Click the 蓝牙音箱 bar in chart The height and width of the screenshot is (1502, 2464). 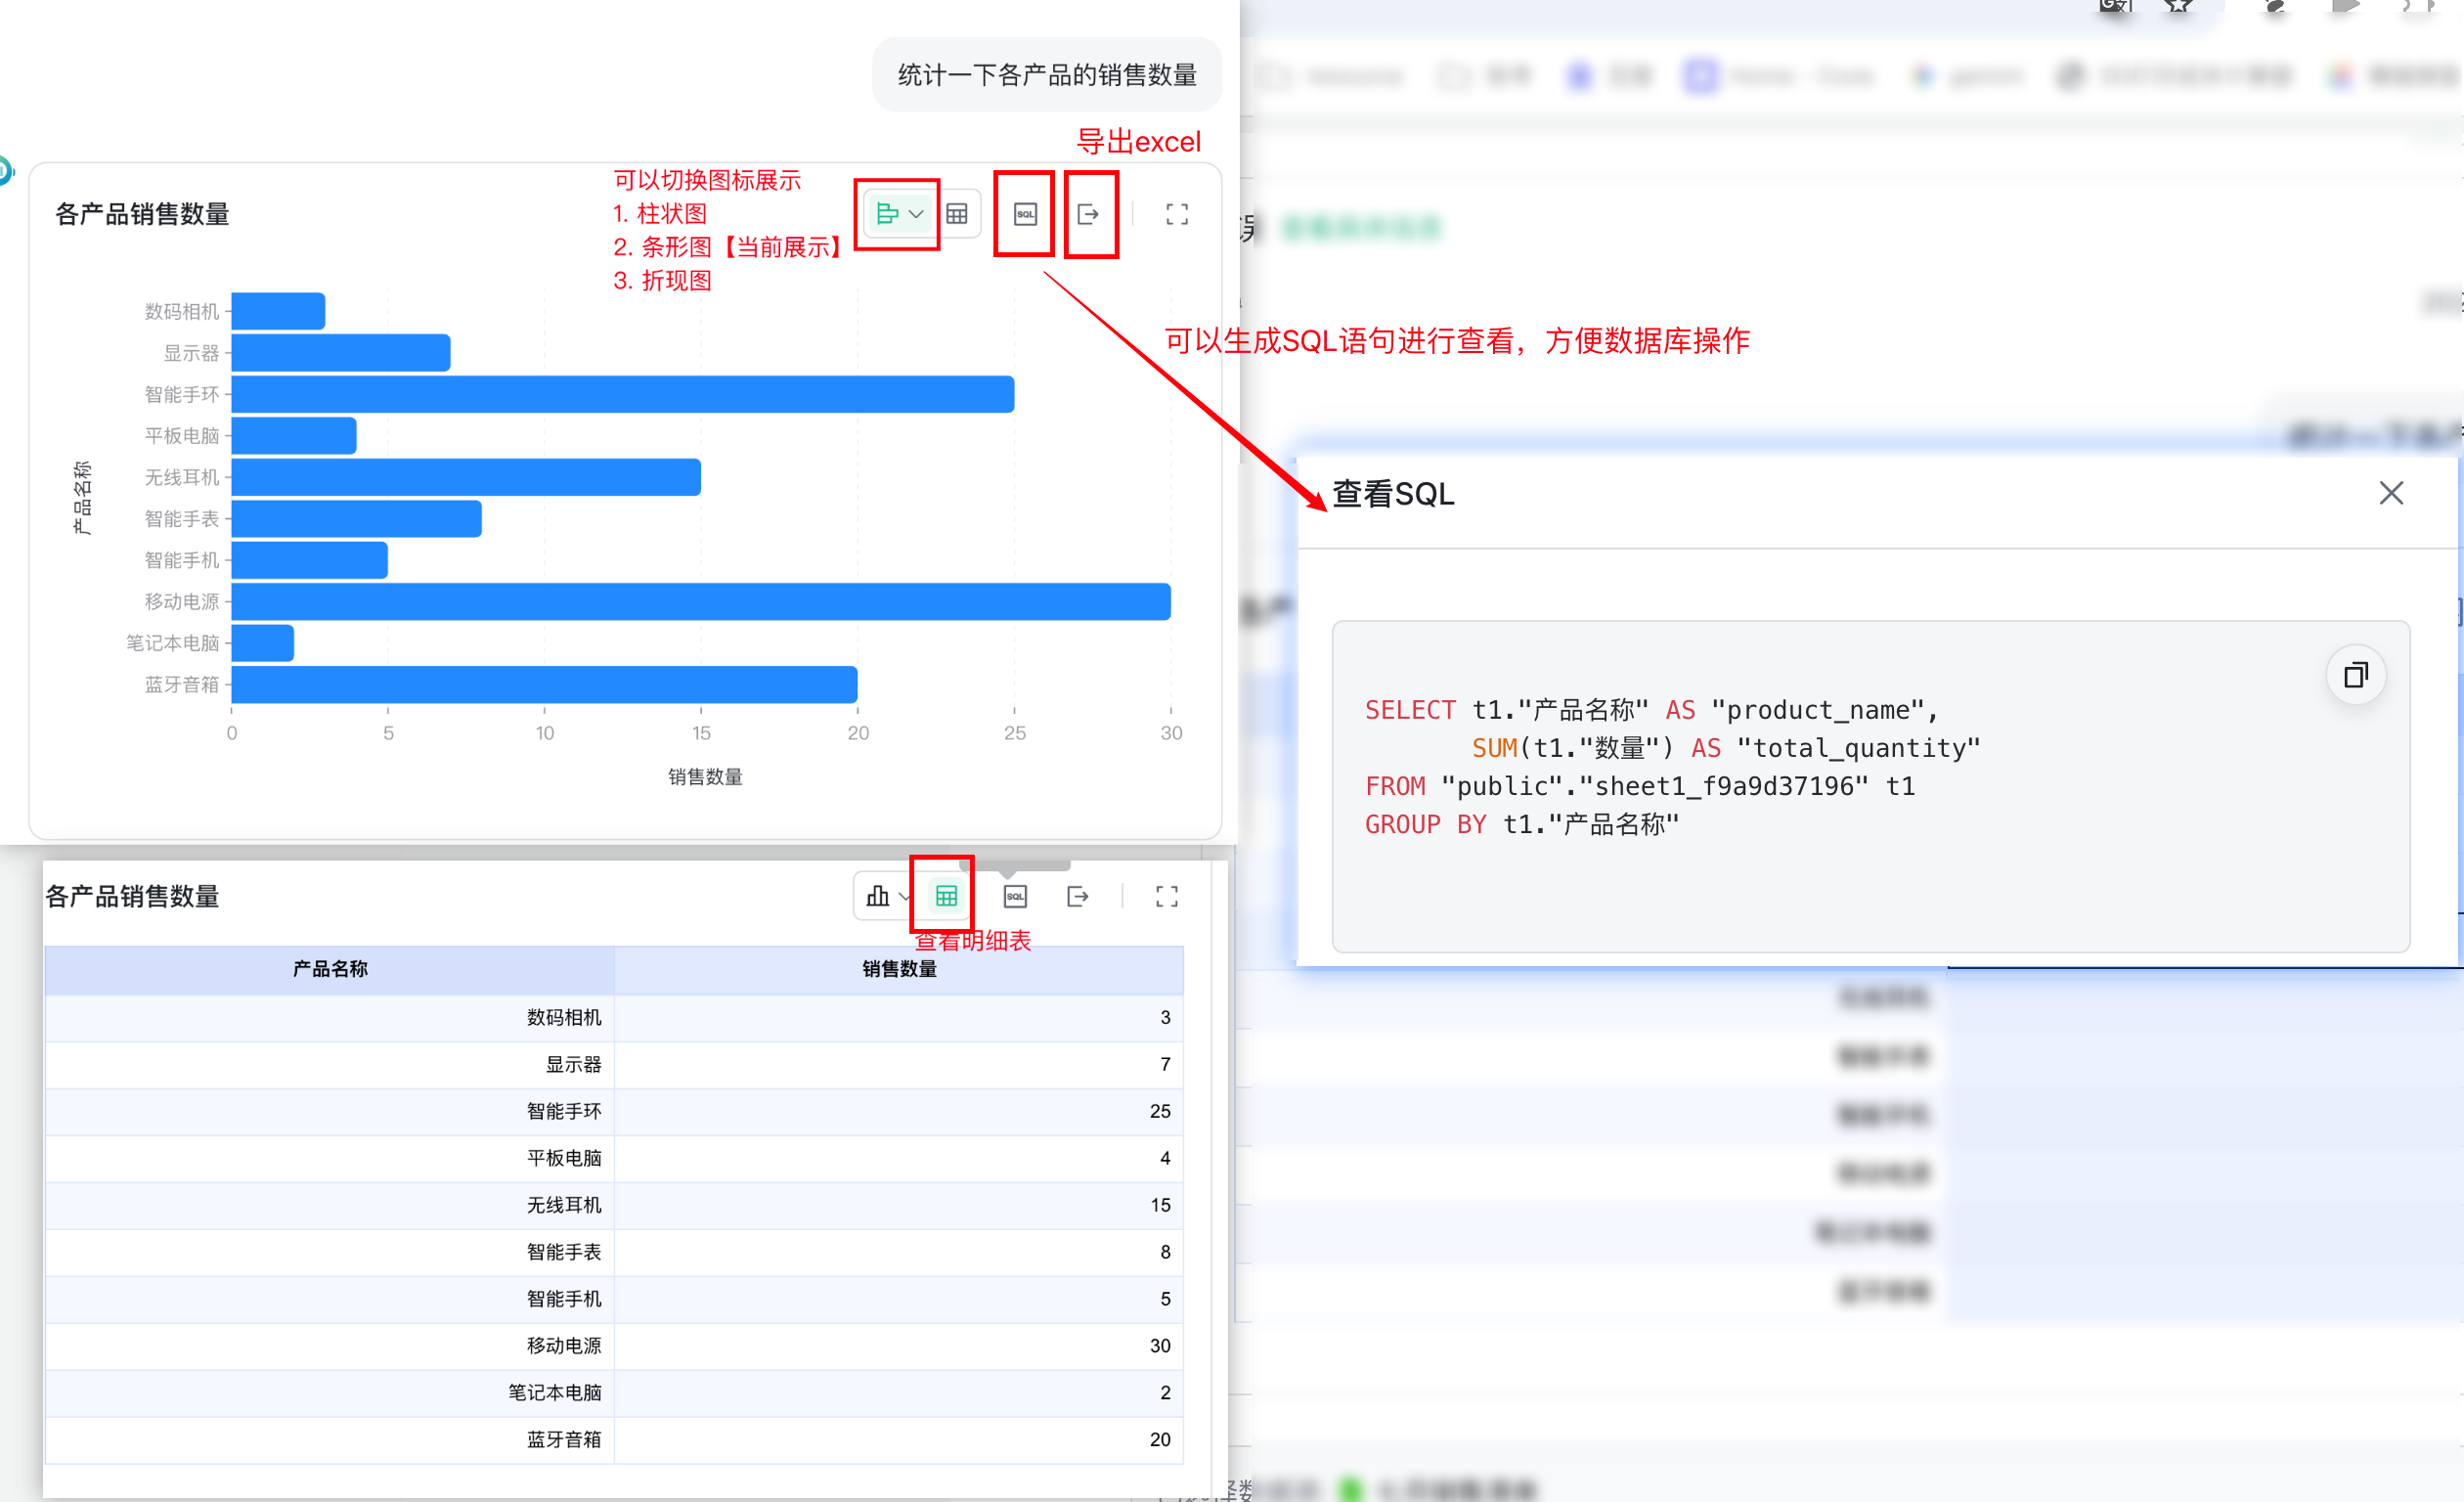tap(545, 685)
